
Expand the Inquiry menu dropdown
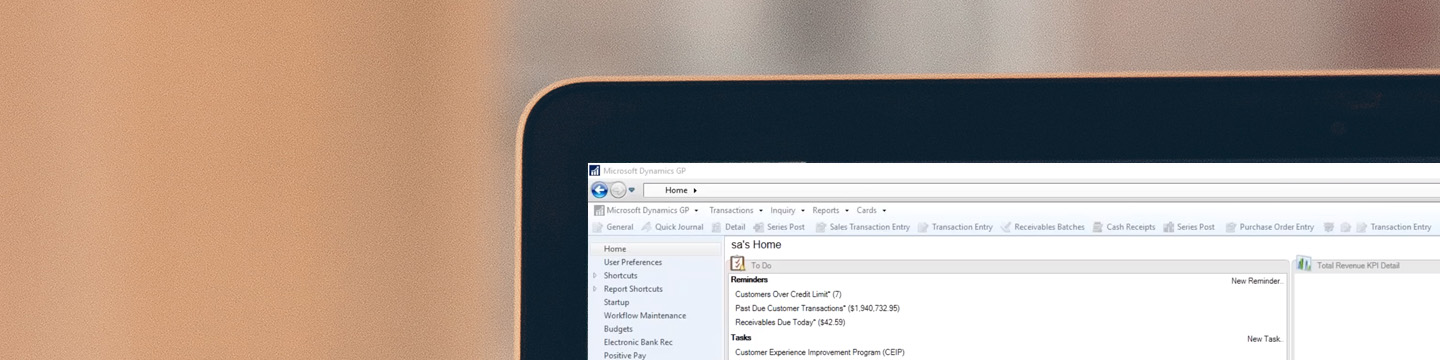(788, 211)
